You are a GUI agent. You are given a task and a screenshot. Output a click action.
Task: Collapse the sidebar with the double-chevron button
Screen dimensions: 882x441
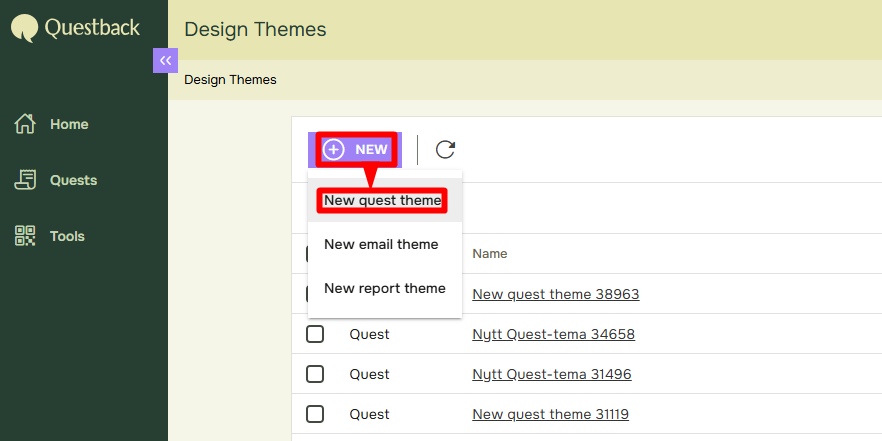click(x=165, y=61)
